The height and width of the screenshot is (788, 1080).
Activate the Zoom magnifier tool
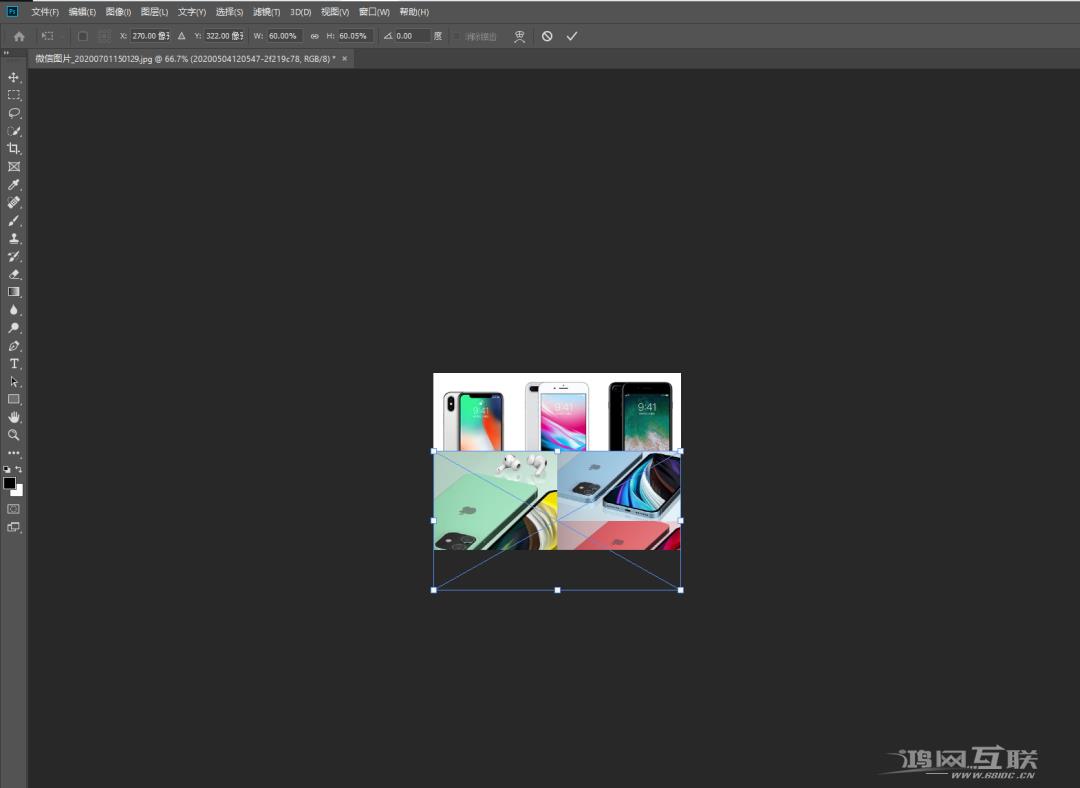(14, 435)
